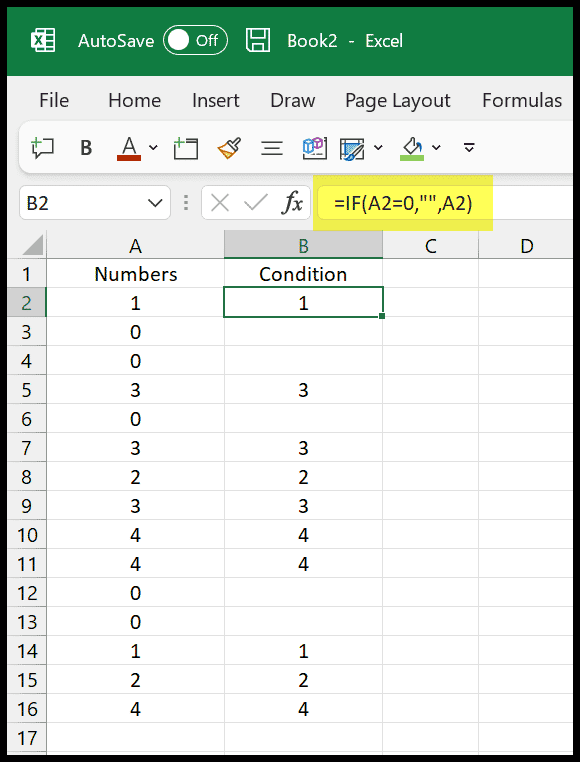Open the File menu tab
The width and height of the screenshot is (580, 762).
pos(53,100)
